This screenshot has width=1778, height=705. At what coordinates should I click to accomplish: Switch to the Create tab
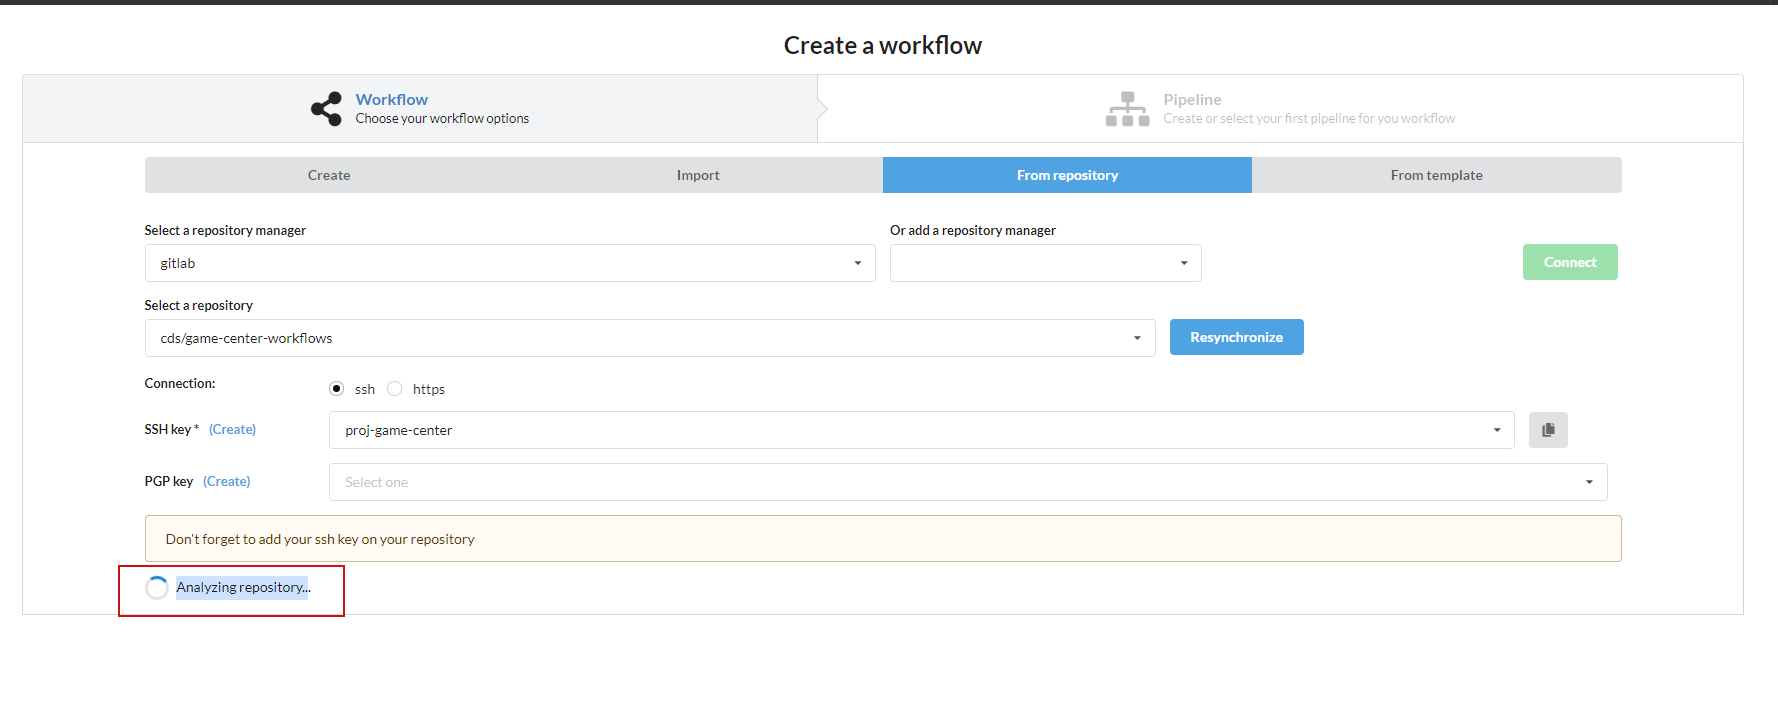329,175
